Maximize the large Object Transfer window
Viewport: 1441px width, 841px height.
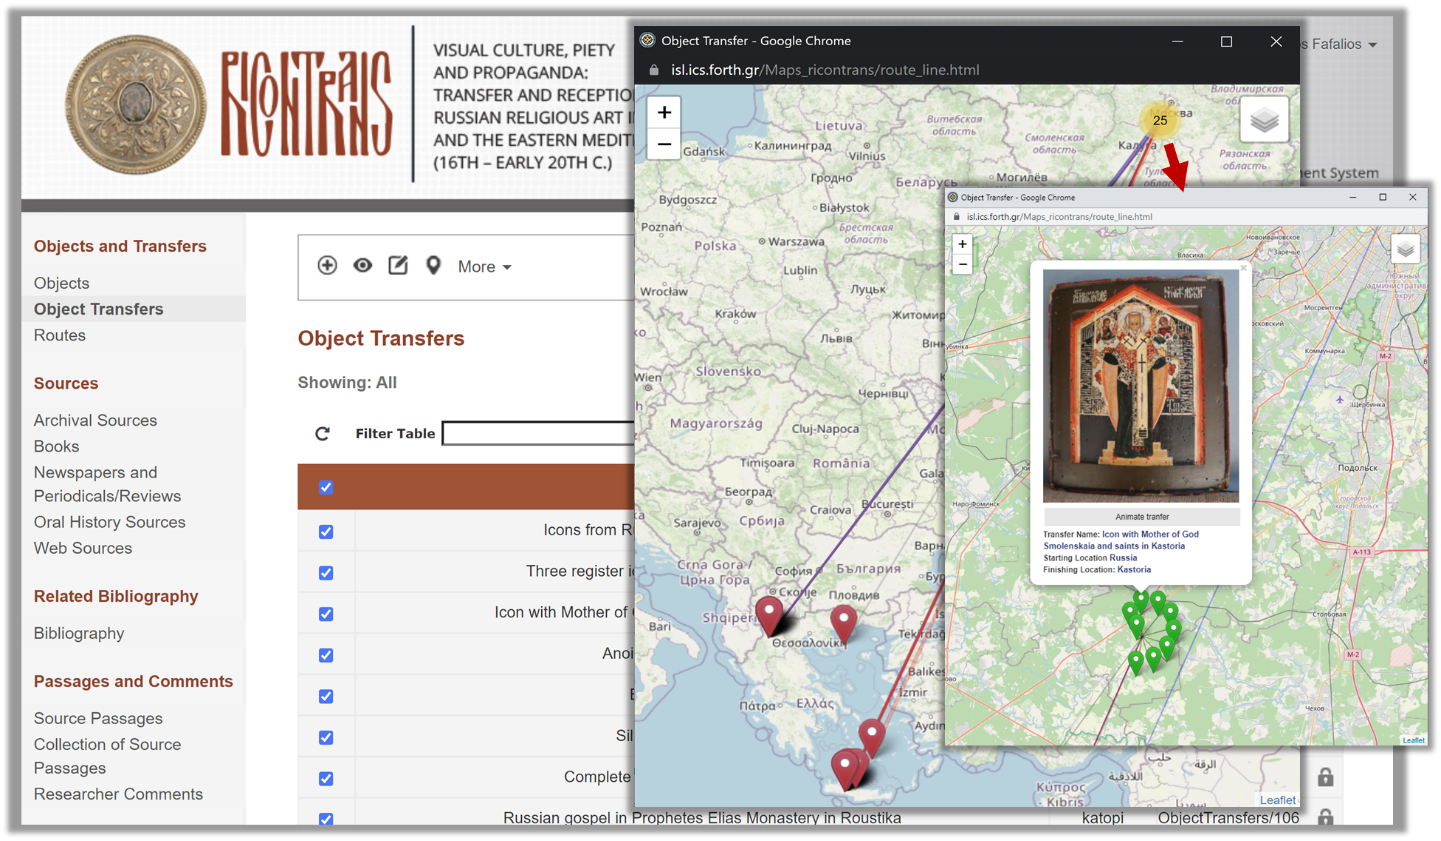1226,41
